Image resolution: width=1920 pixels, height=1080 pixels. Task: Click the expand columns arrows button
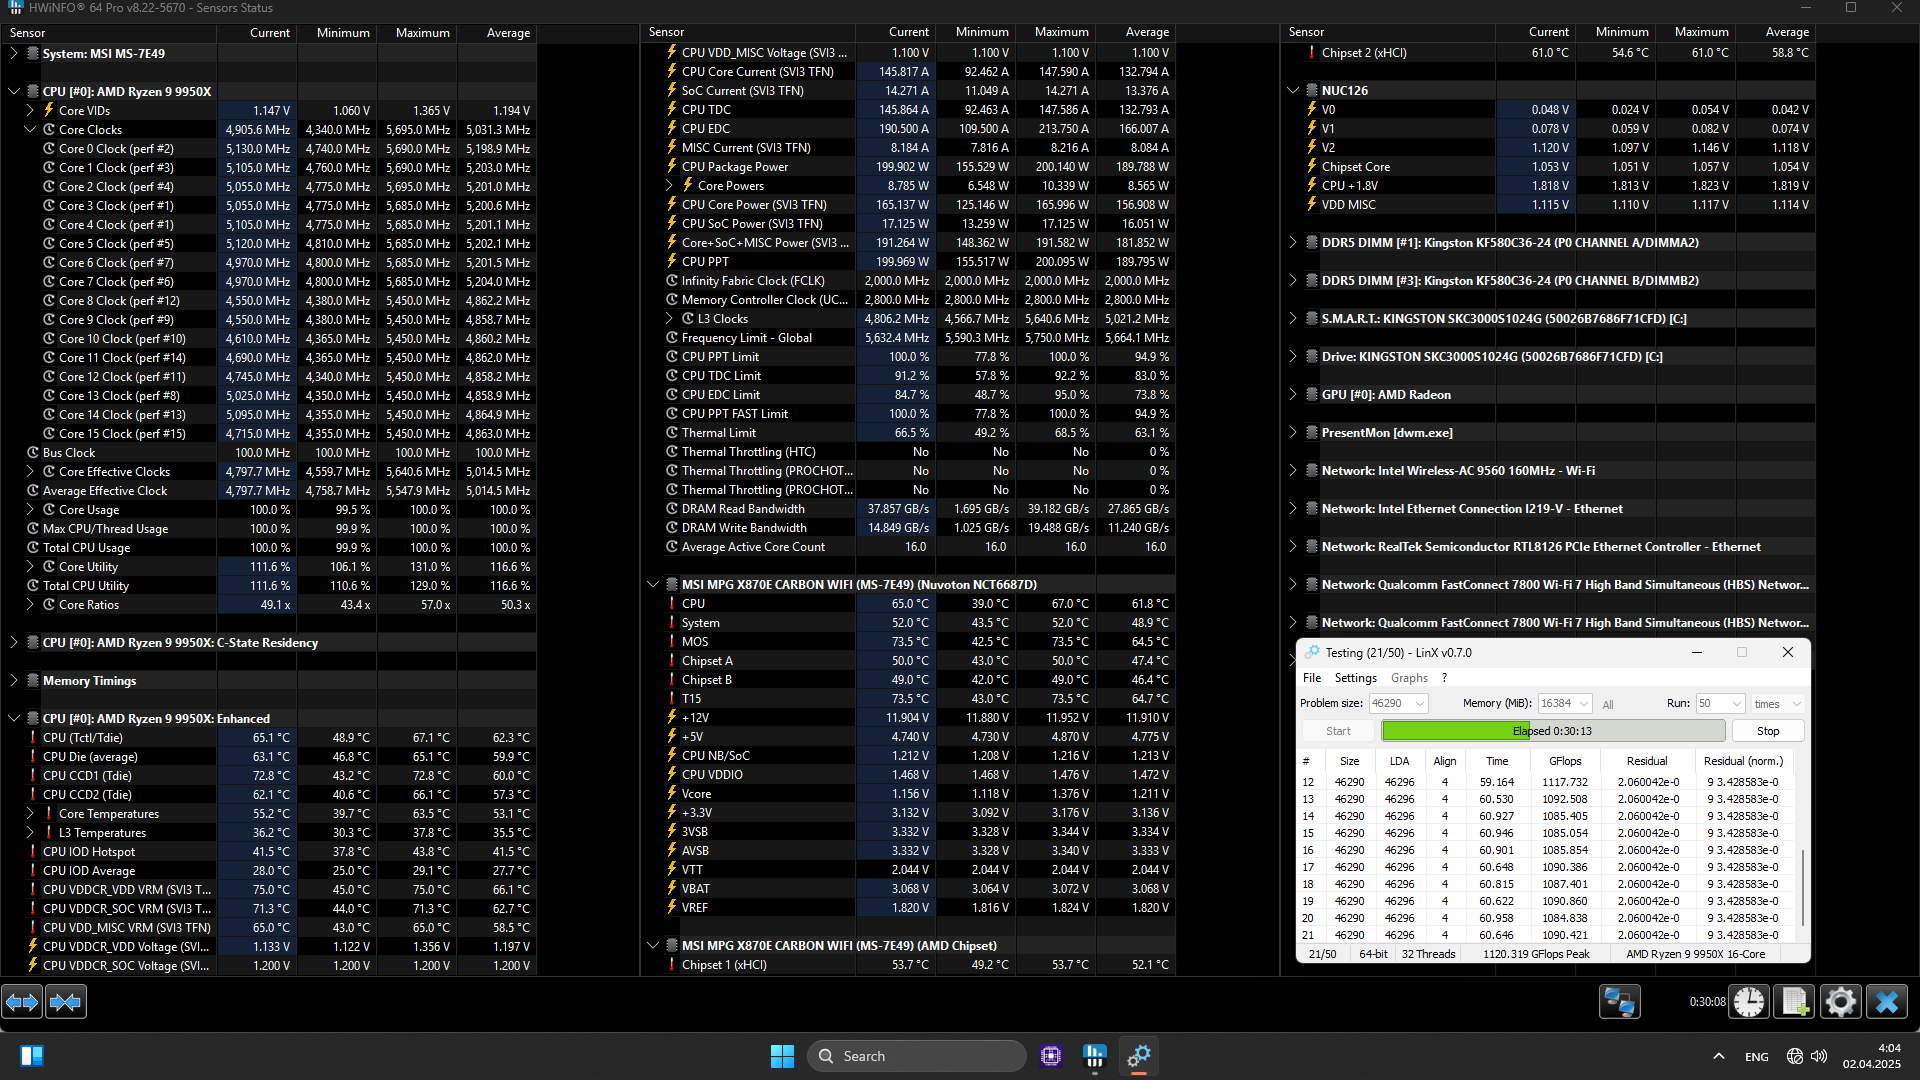click(22, 1001)
